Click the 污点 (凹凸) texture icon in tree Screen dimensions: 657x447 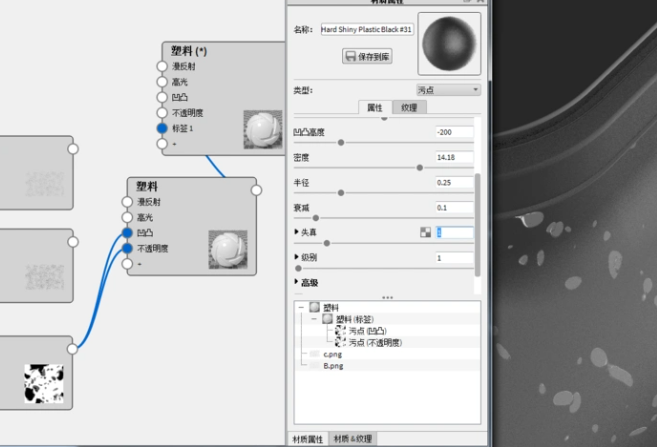coord(341,331)
